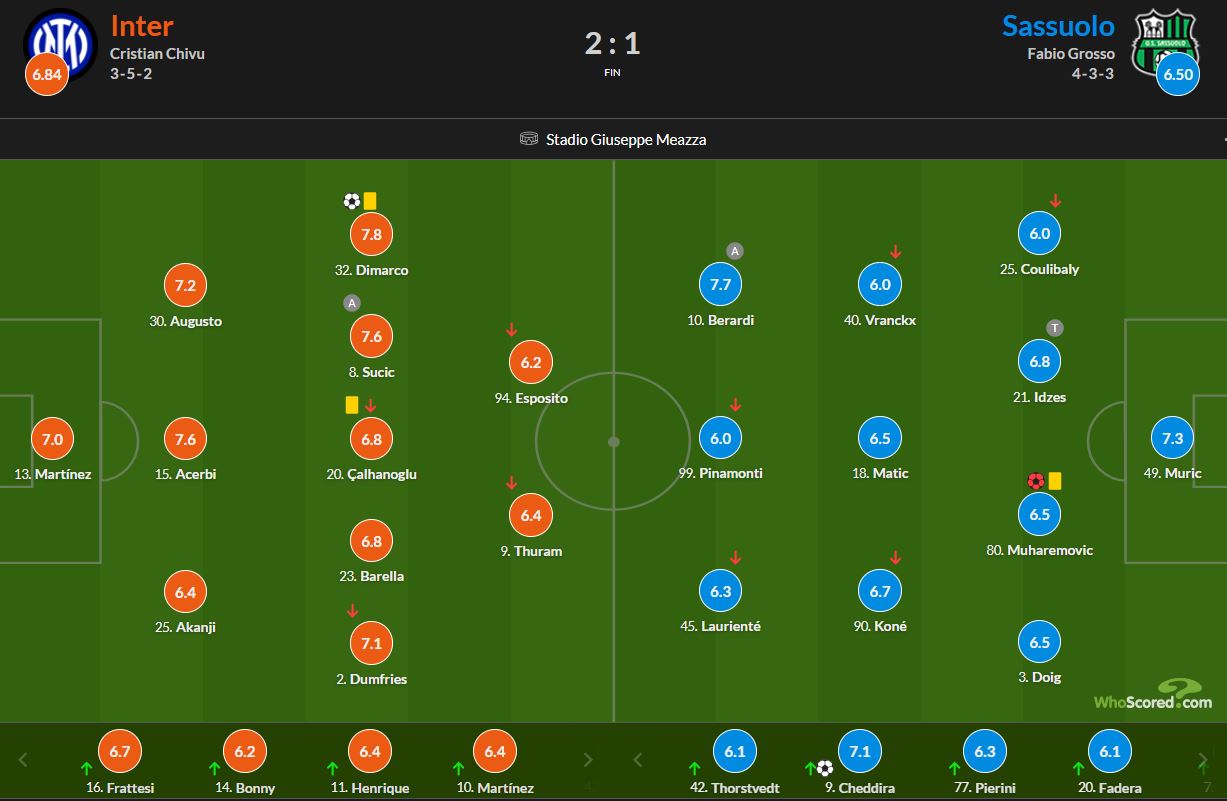Select substitute Cheddira's 7.1 rating circle
Image resolution: width=1227 pixels, height=801 pixels.
point(859,752)
